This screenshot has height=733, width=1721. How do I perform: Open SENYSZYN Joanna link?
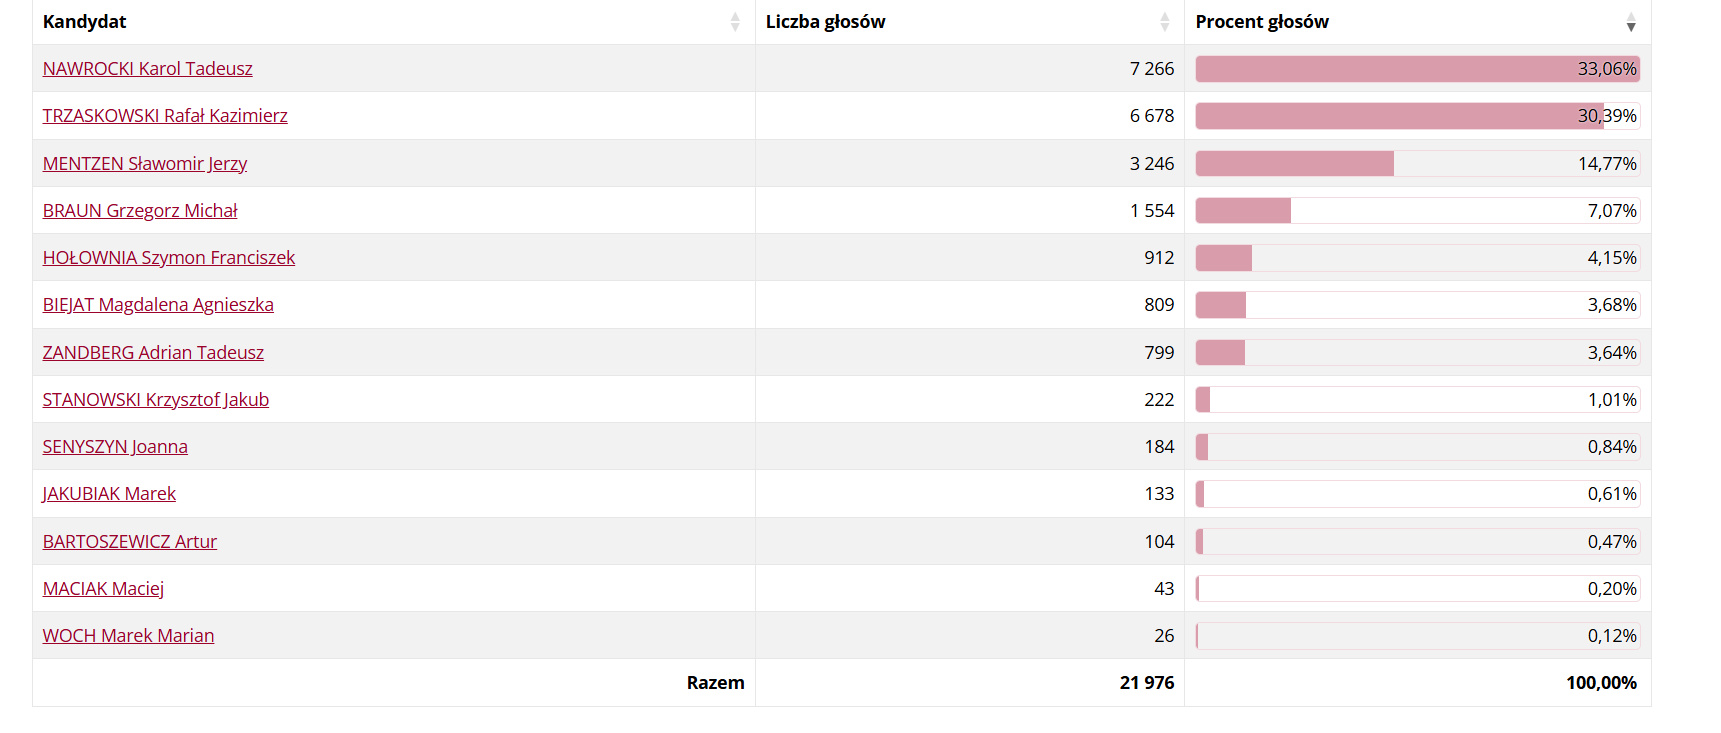coord(115,446)
